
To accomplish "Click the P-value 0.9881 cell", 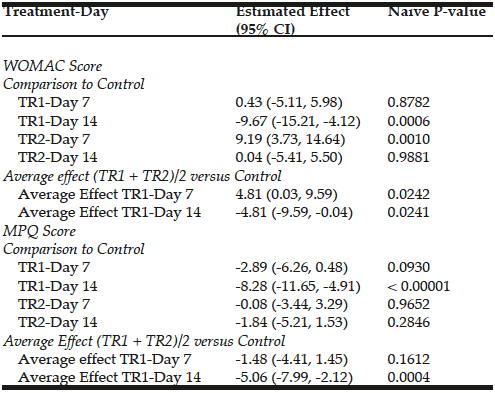I will pyautogui.click(x=408, y=157).
